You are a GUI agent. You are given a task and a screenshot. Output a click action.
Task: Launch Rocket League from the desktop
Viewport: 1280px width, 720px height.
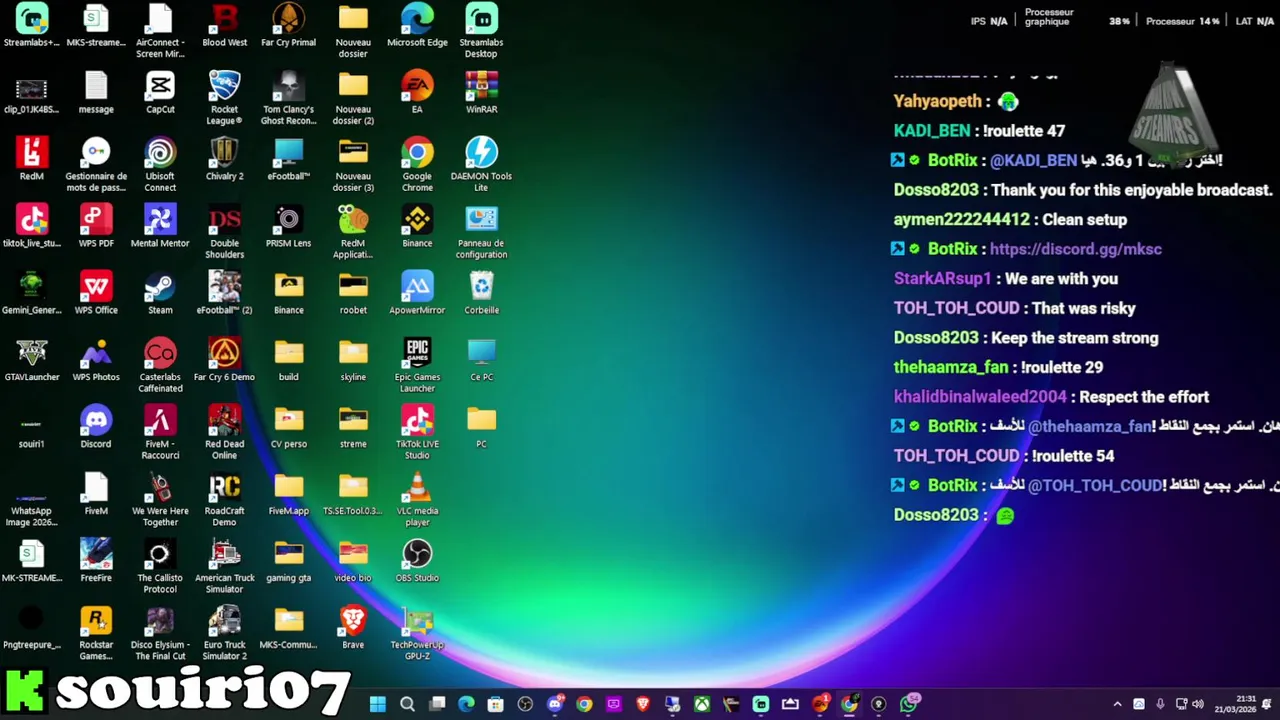(224, 97)
